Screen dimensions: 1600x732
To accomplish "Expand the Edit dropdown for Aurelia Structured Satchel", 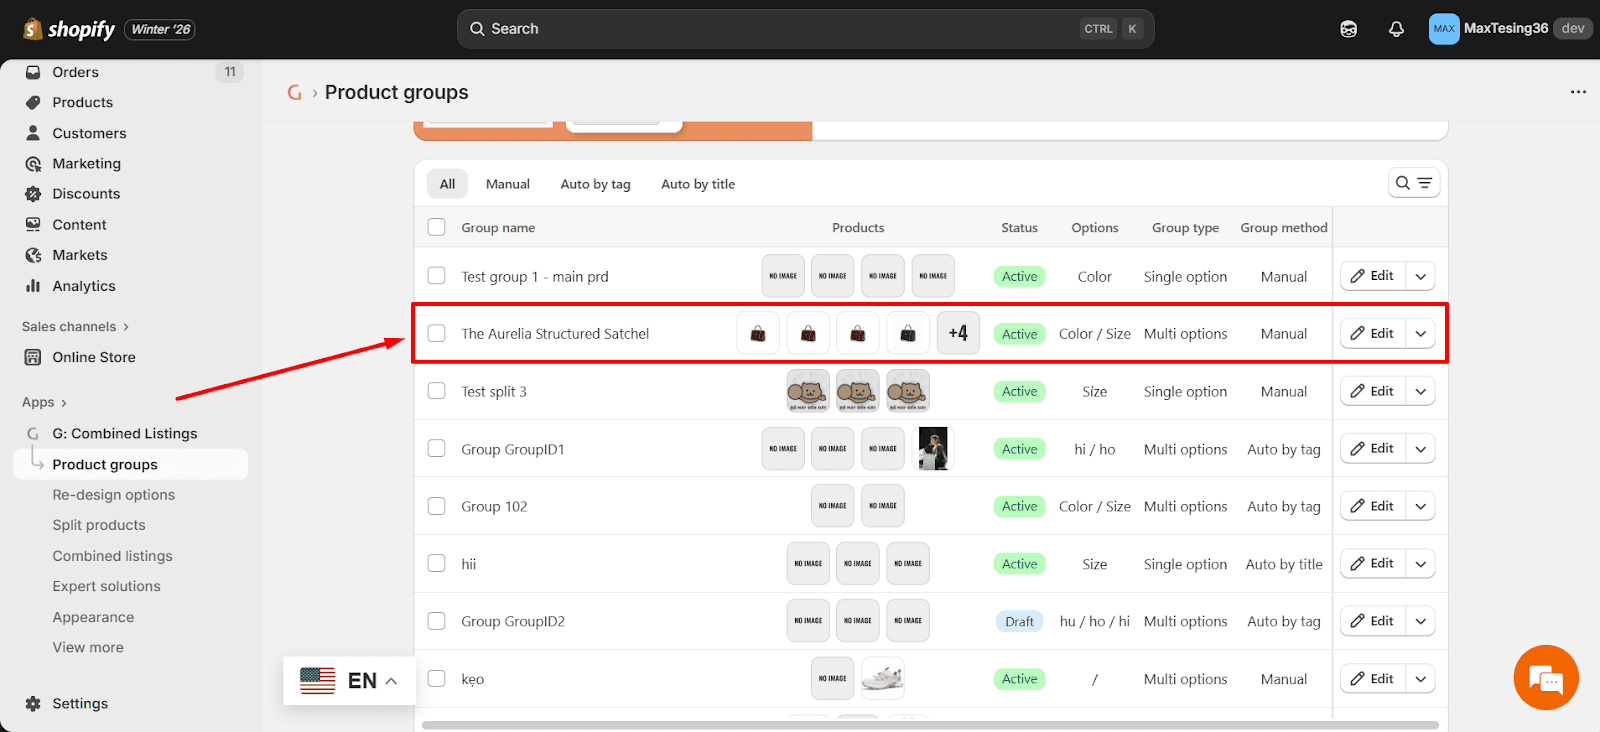I will tap(1421, 333).
